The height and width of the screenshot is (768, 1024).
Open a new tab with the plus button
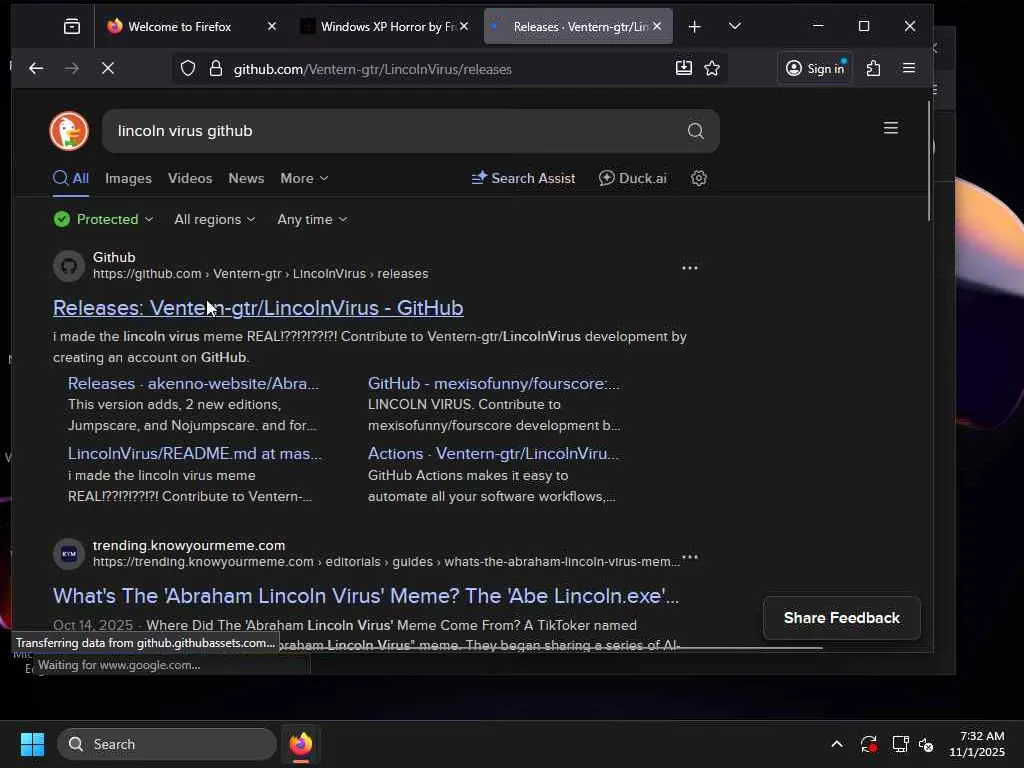(x=695, y=26)
